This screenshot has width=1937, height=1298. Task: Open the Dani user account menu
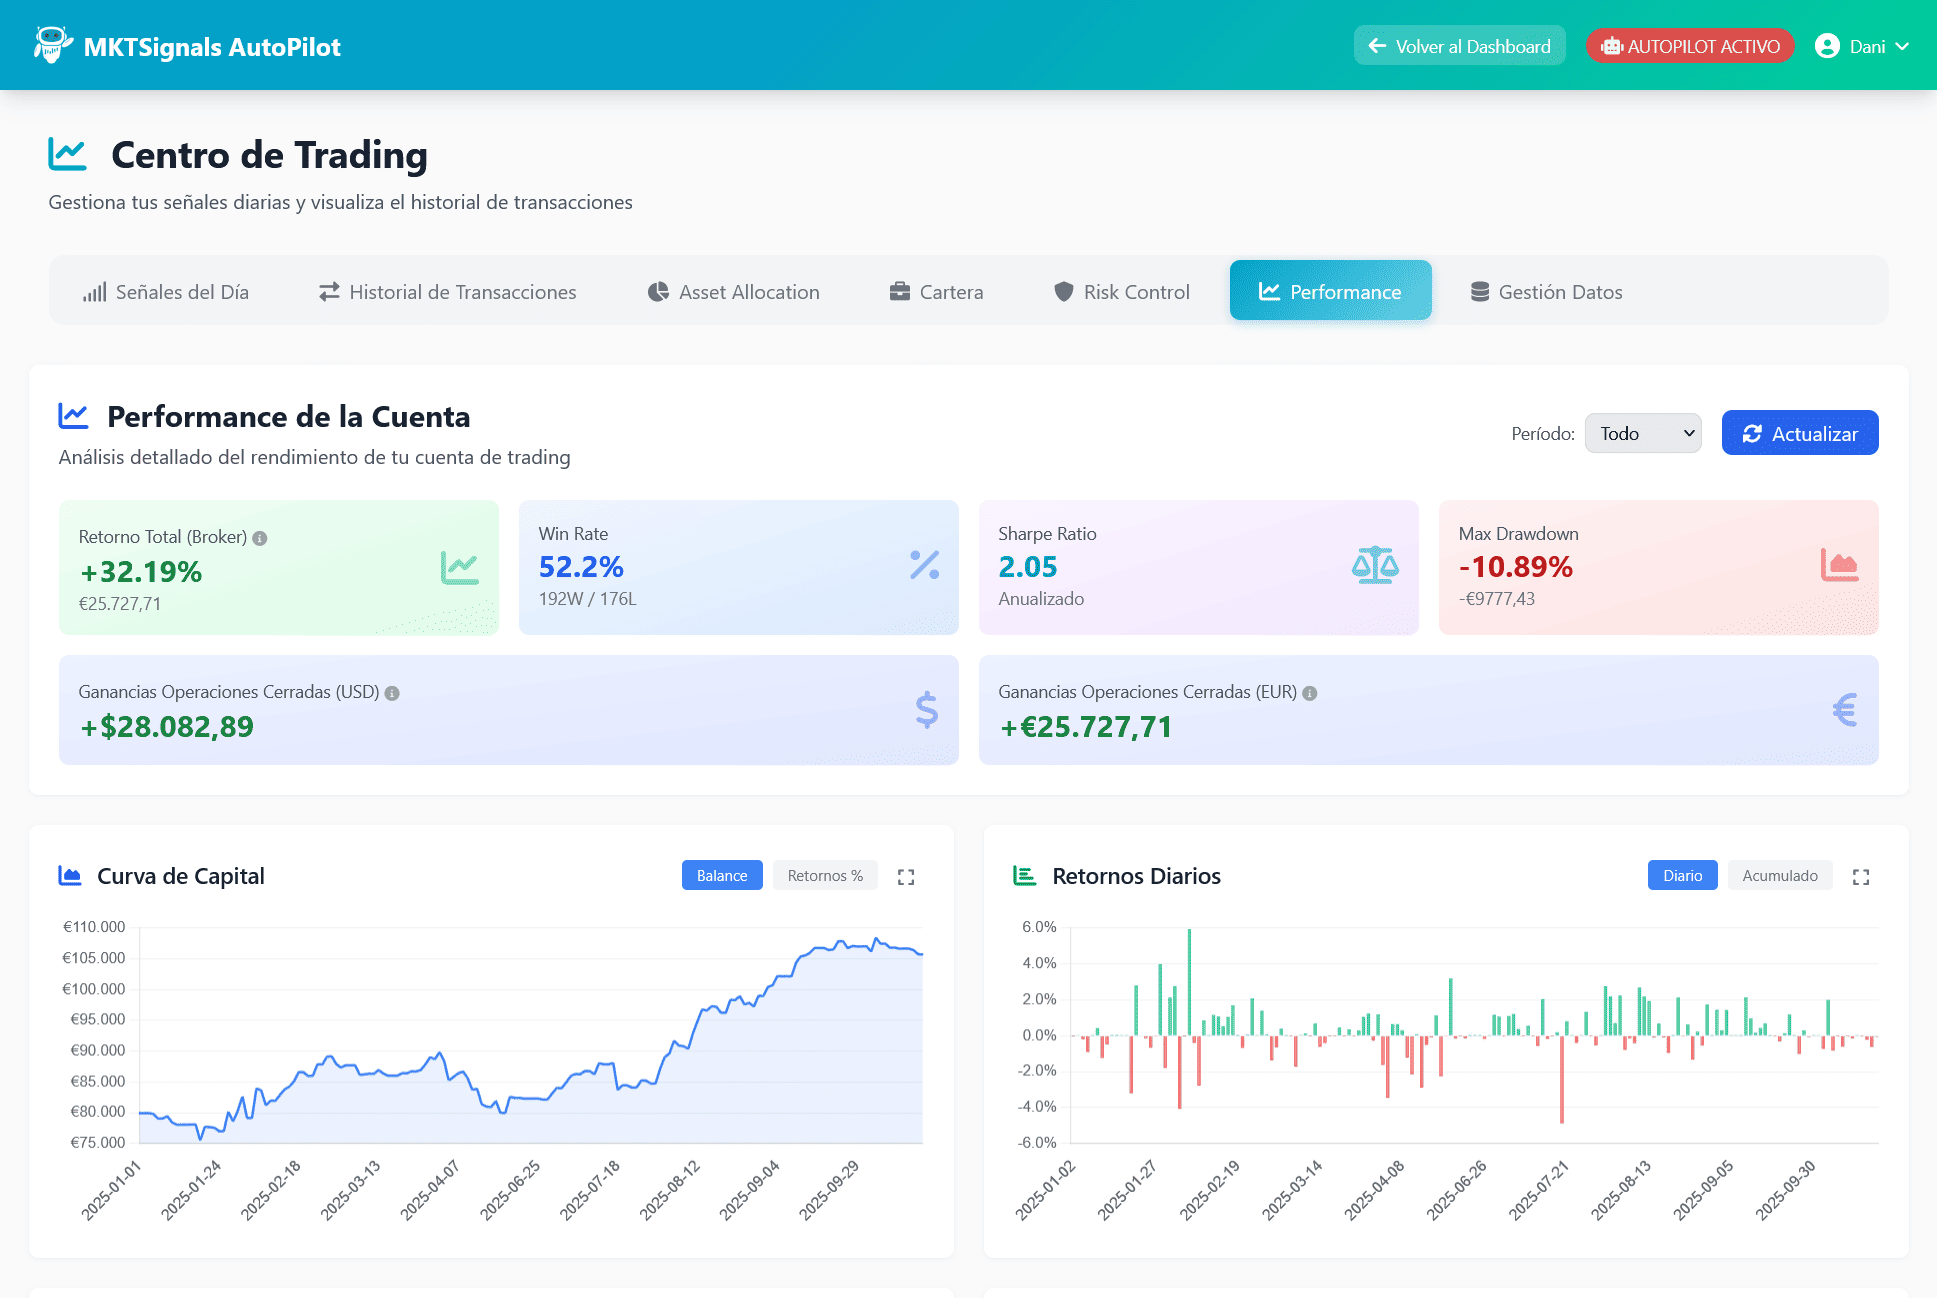click(x=1863, y=46)
